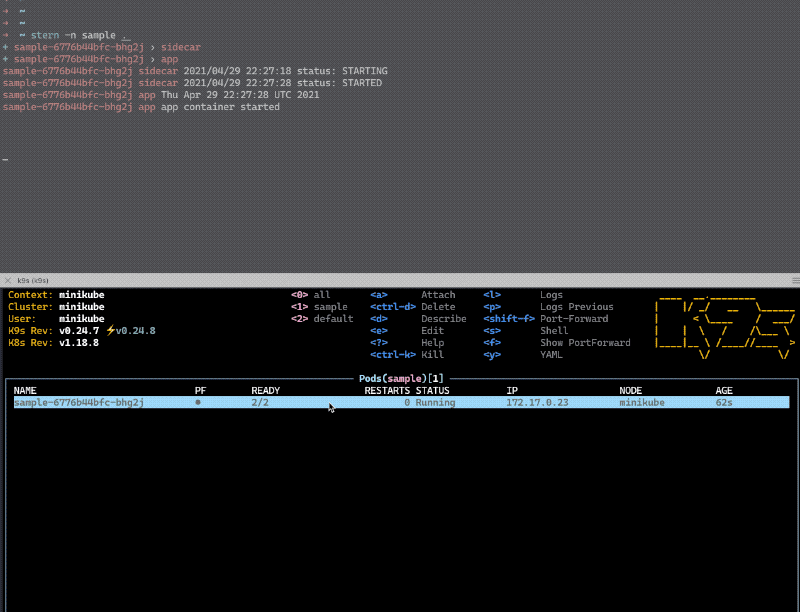
Task: Open the pane menu hamburger icon
Action: [795, 280]
